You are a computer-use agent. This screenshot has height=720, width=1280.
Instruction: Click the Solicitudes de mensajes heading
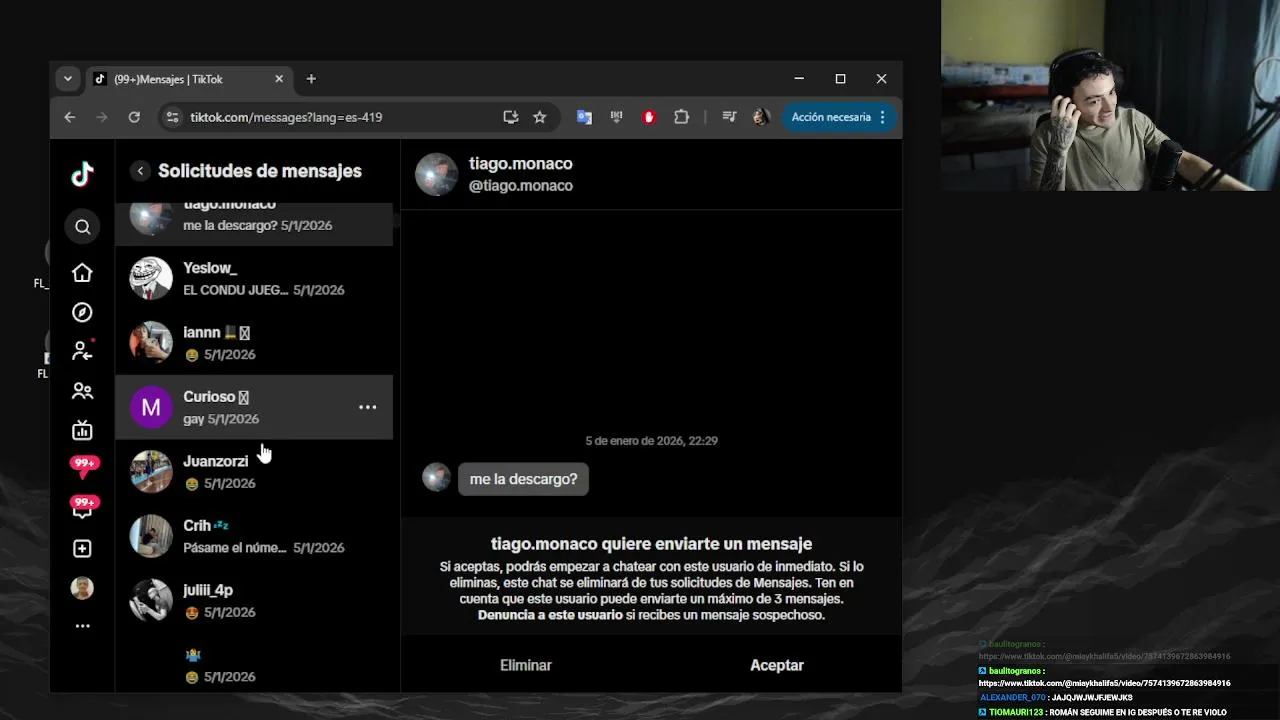tap(260, 171)
